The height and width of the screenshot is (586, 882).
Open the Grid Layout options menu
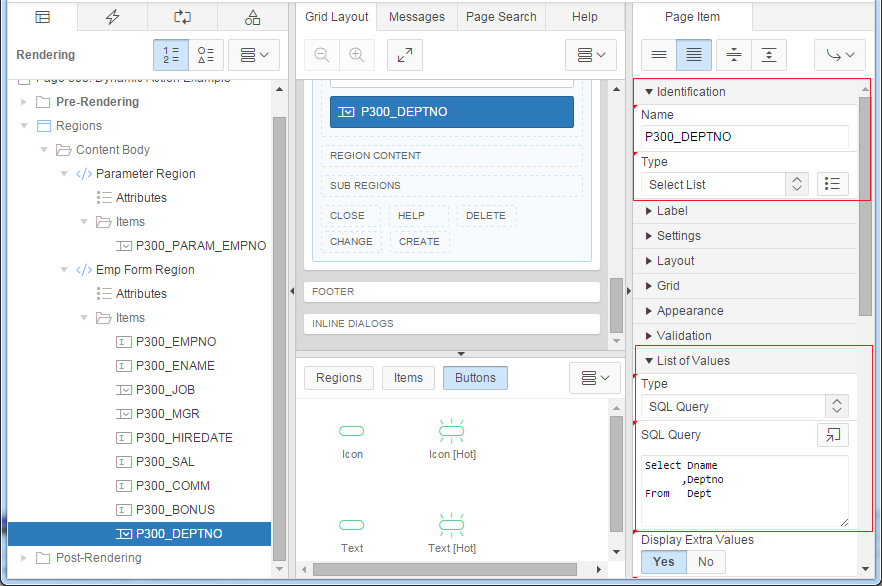coord(591,55)
